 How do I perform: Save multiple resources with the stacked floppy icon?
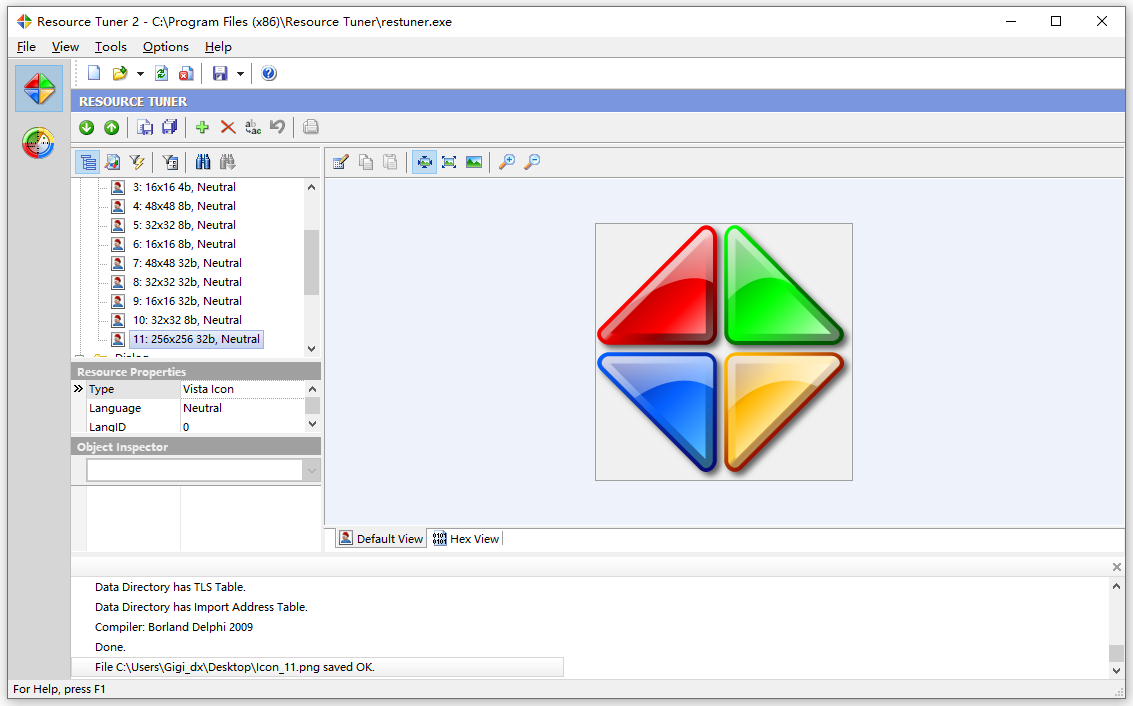(x=170, y=127)
